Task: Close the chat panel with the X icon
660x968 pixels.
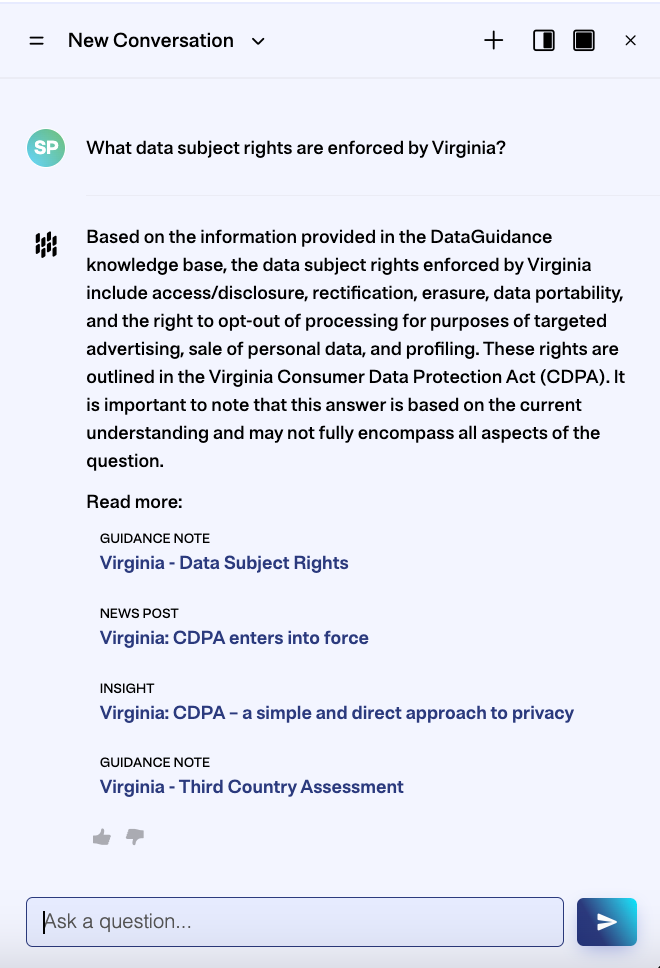Action: [630, 40]
